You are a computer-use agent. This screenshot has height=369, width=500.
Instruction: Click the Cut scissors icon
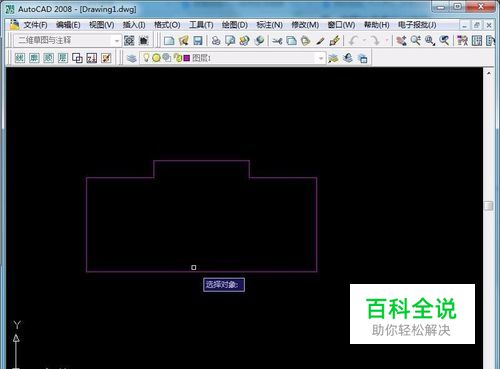pyautogui.click(x=277, y=41)
